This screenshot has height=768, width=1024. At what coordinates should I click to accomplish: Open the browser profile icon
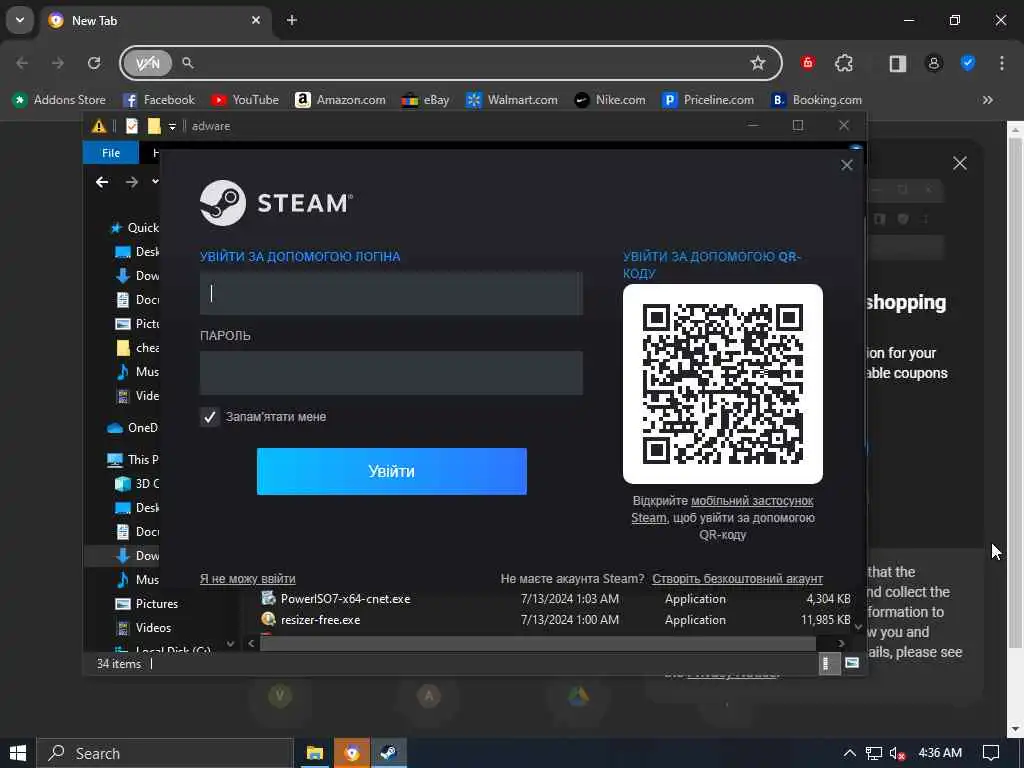click(x=934, y=63)
